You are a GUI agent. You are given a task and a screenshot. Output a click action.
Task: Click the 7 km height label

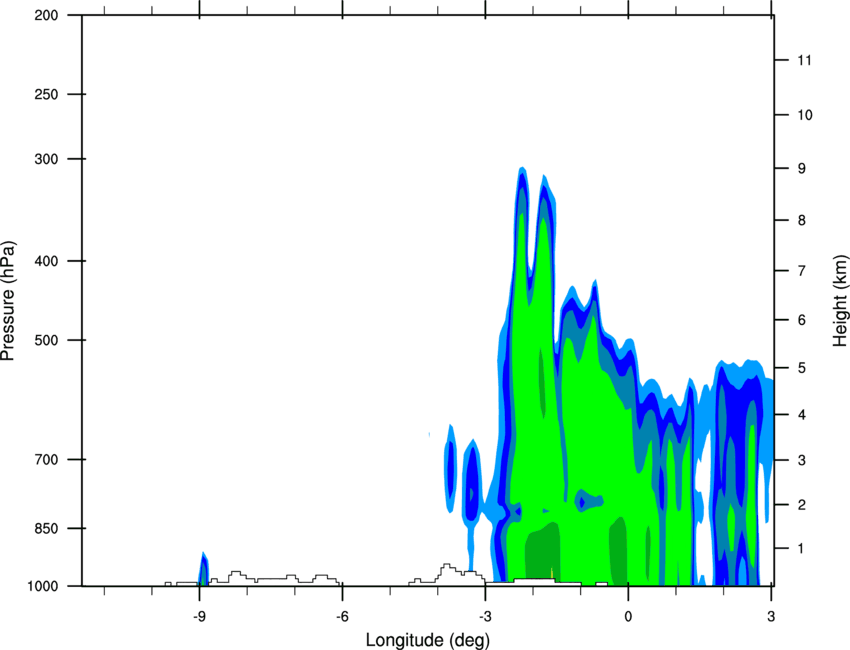click(x=802, y=271)
